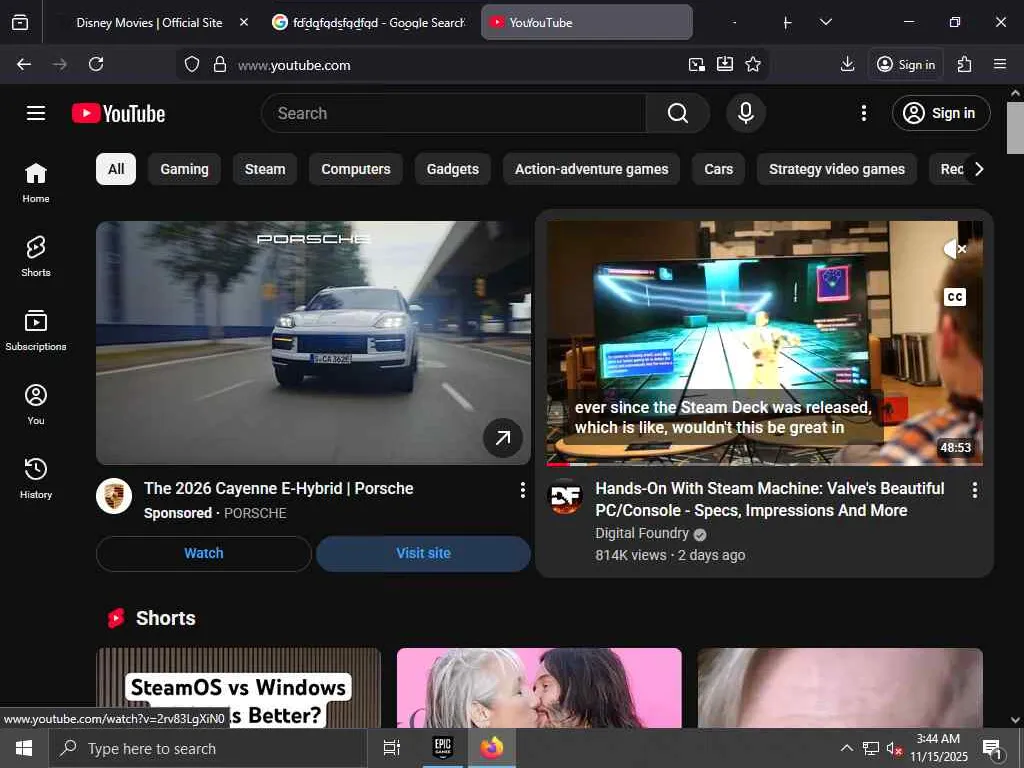The width and height of the screenshot is (1024, 768).
Task: Click the red video preview progress bar
Action: click(x=558, y=464)
